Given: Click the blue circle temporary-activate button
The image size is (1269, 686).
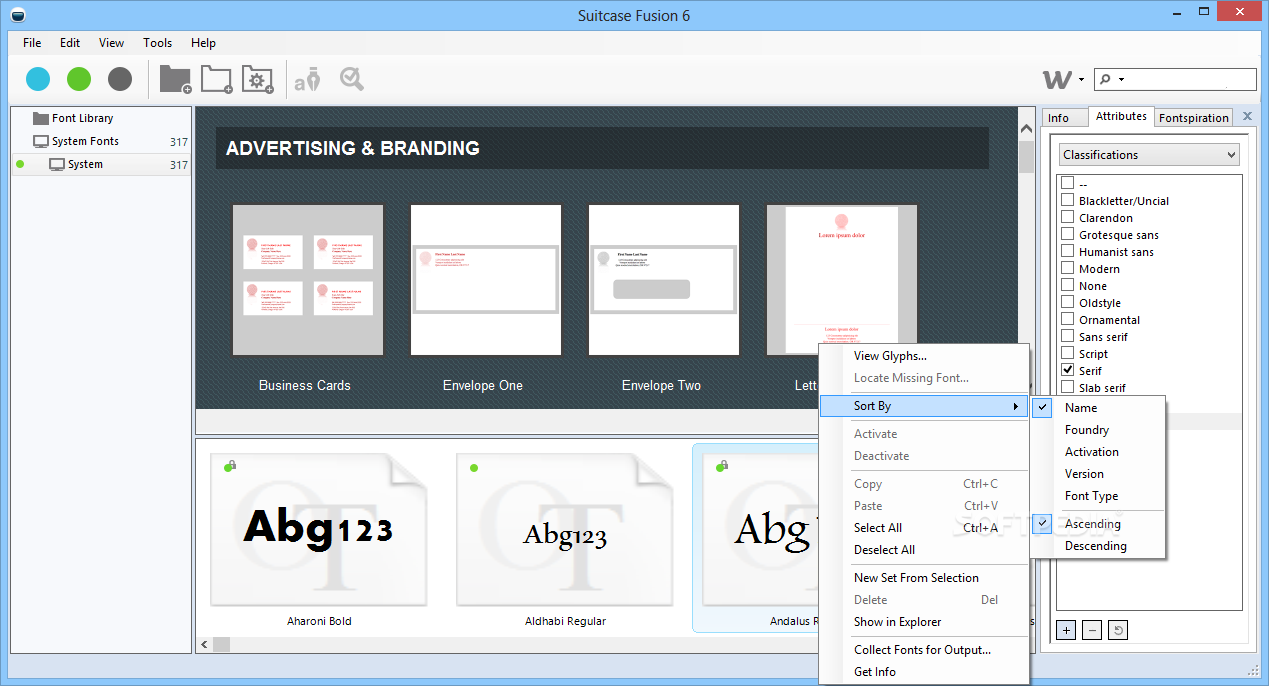Looking at the screenshot, I should 38,79.
